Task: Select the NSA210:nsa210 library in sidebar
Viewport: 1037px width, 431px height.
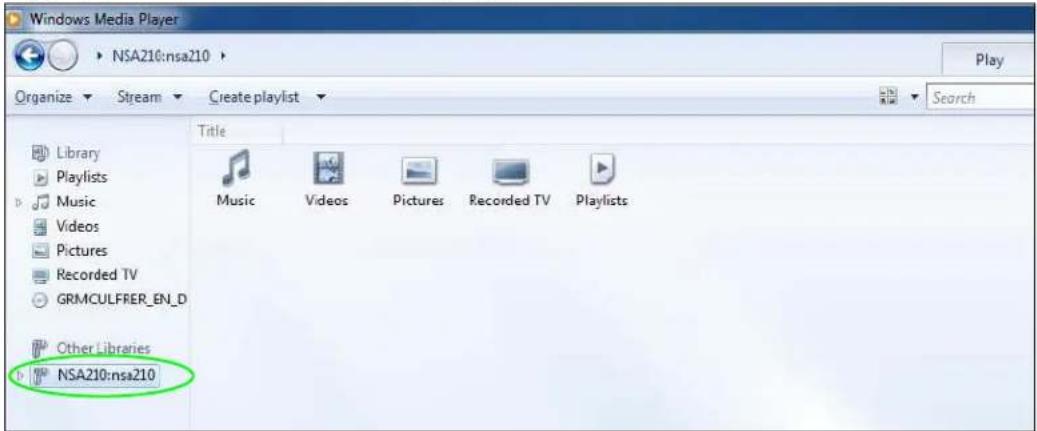Action: pyautogui.click(x=95, y=375)
